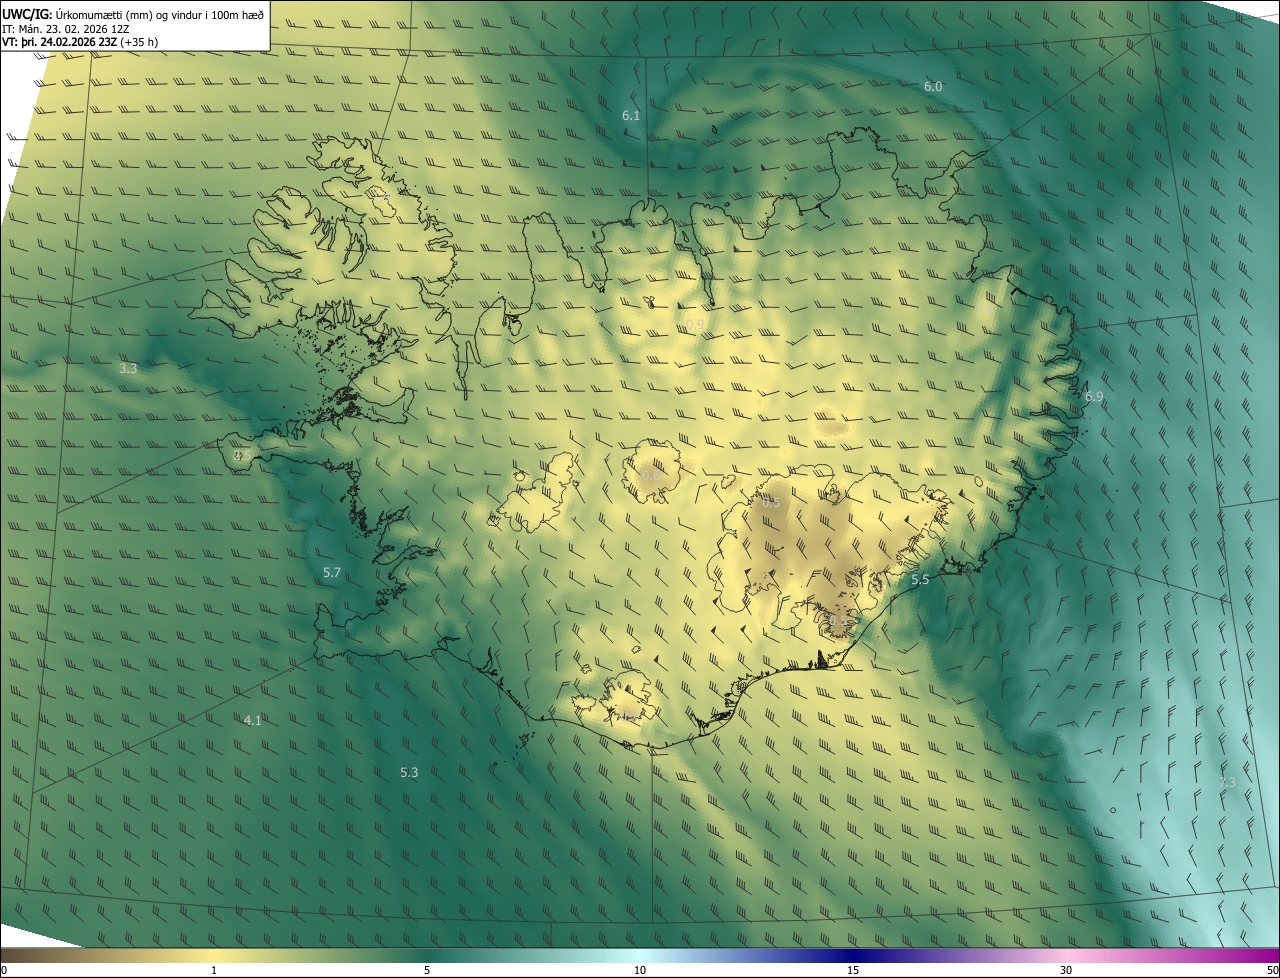Screen dimensions: 1280x978
Task: Click the 6.9 value label off the east coast
Action: point(1094,397)
